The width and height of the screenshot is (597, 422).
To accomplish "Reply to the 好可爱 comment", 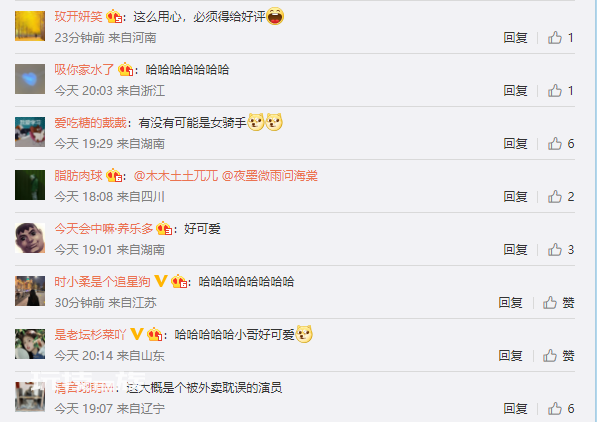I will coord(515,249).
